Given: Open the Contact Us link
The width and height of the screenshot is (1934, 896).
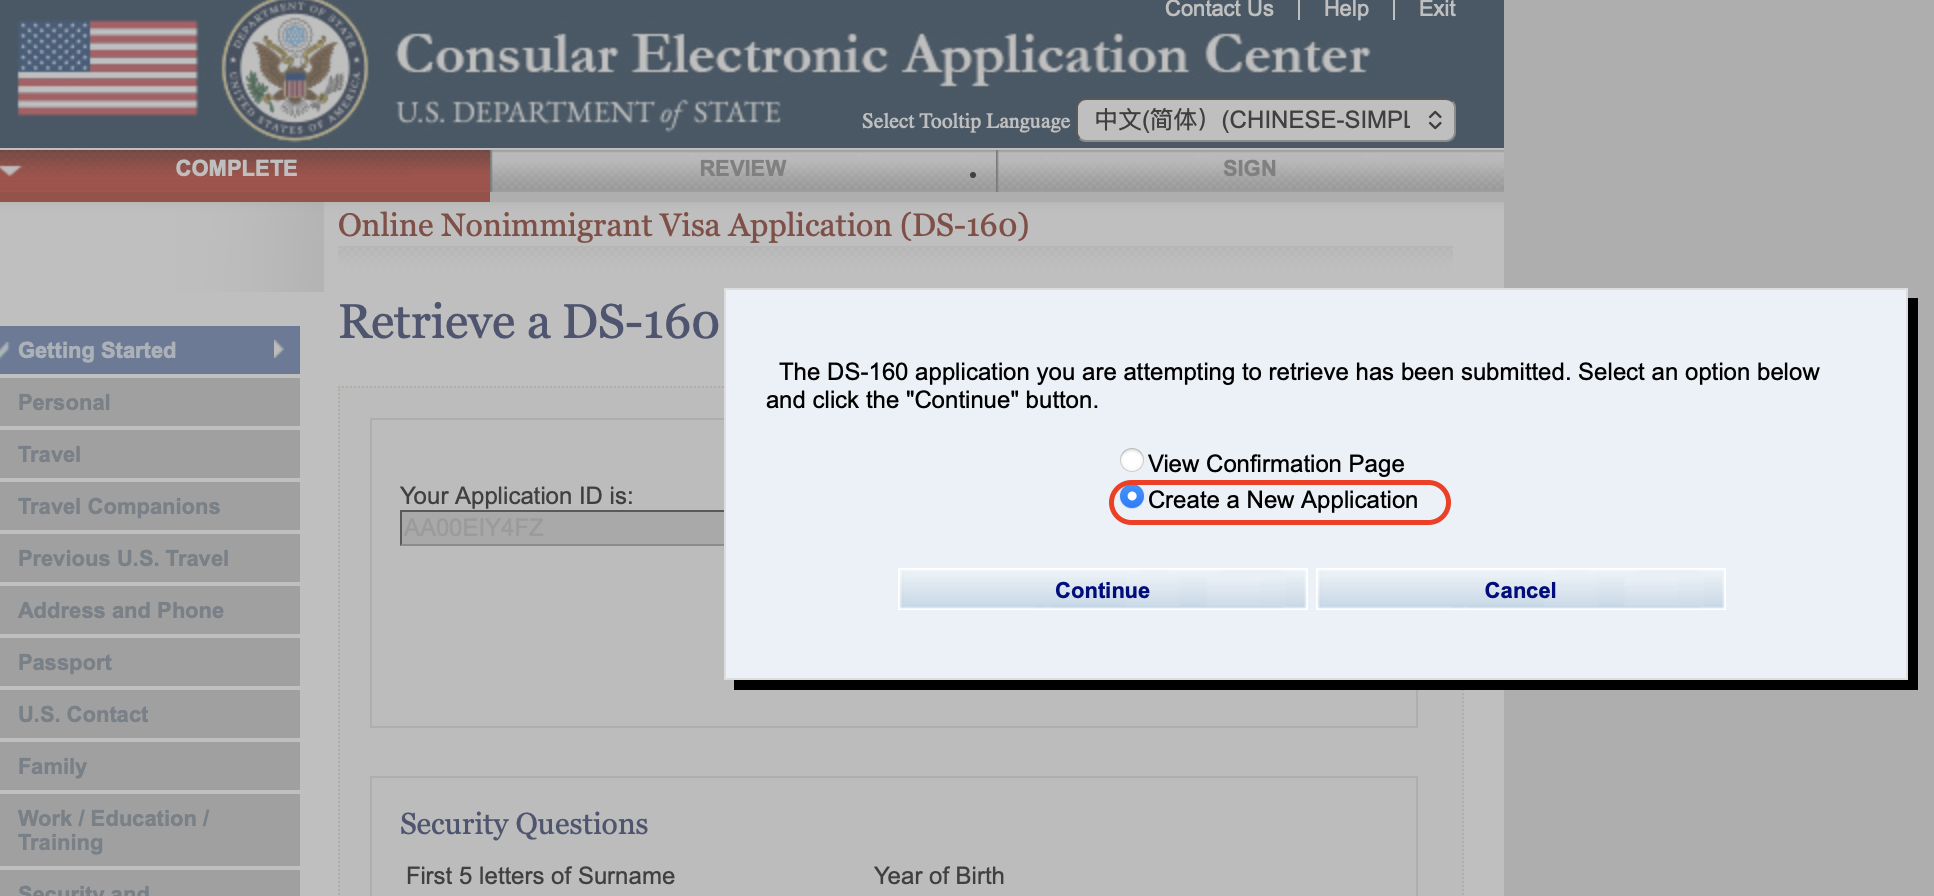Looking at the screenshot, I should [x=1219, y=10].
